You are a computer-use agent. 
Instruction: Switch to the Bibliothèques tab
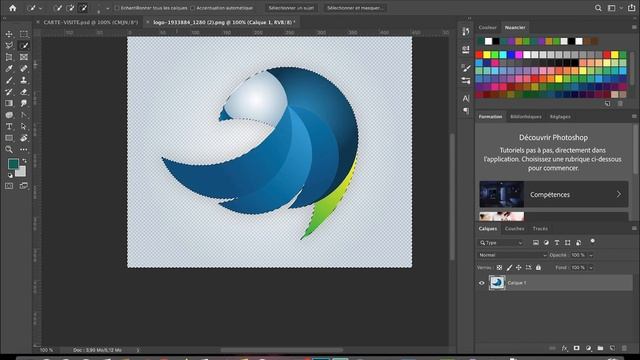(526, 117)
